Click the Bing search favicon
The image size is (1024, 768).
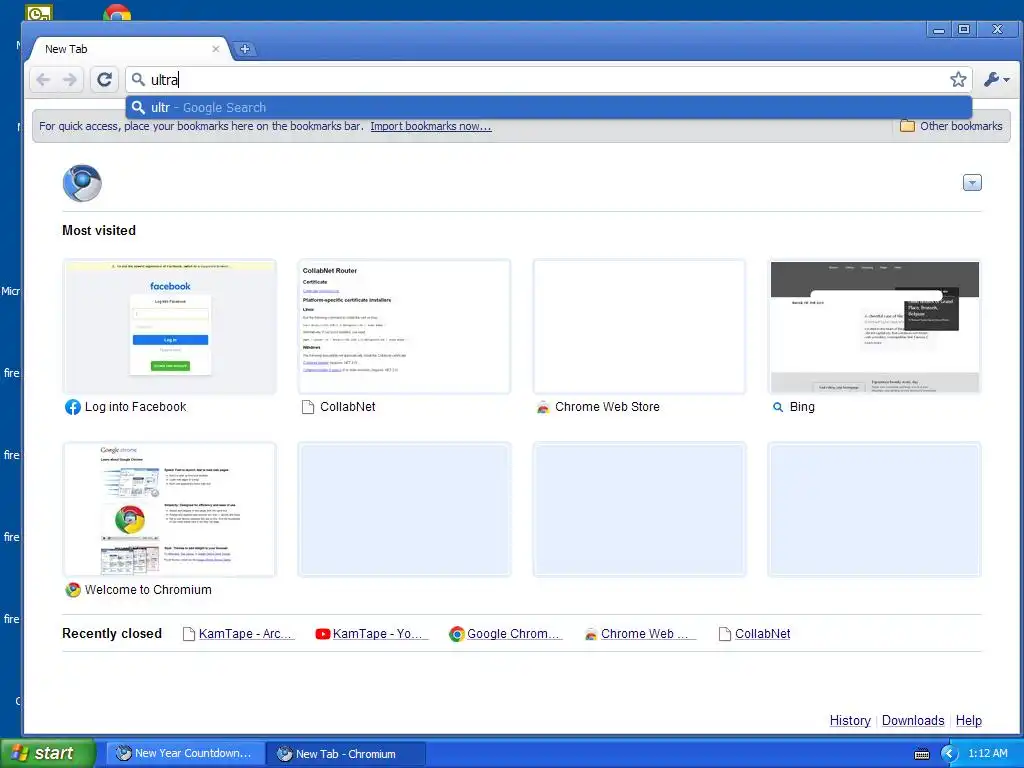pos(778,407)
